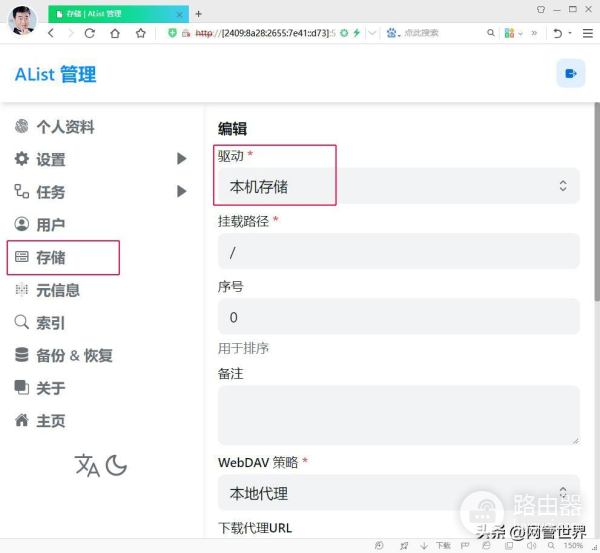Click the green security shield icon
Viewport: 600px width, 553px height.
(x=172, y=33)
